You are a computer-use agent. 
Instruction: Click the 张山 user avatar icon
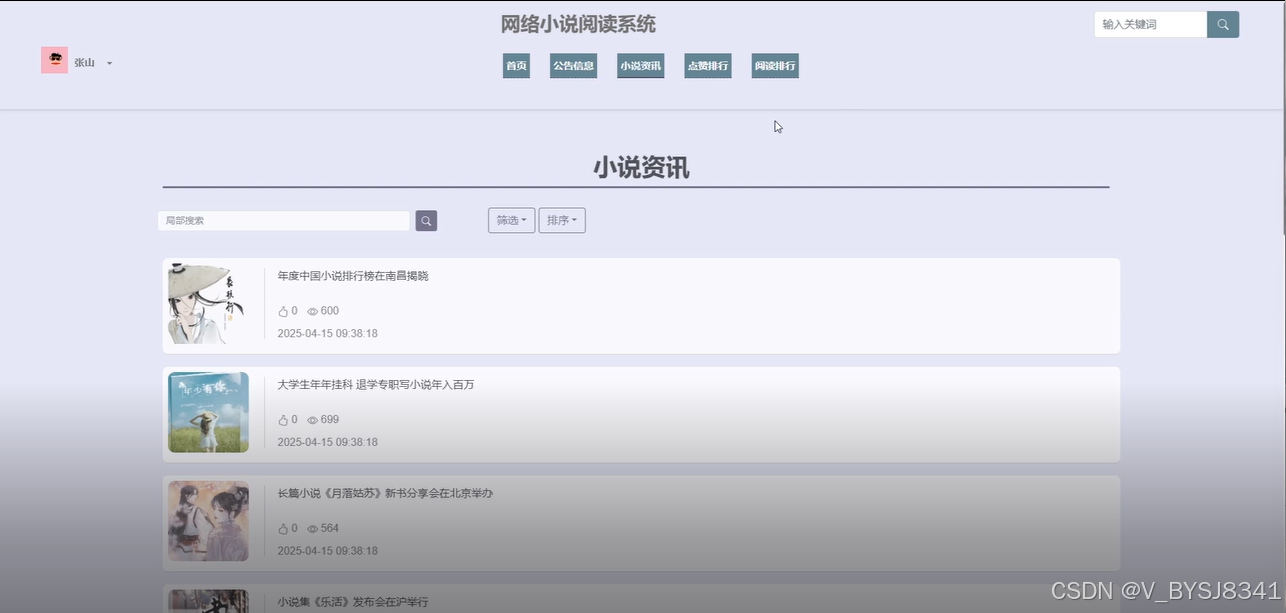[x=54, y=60]
